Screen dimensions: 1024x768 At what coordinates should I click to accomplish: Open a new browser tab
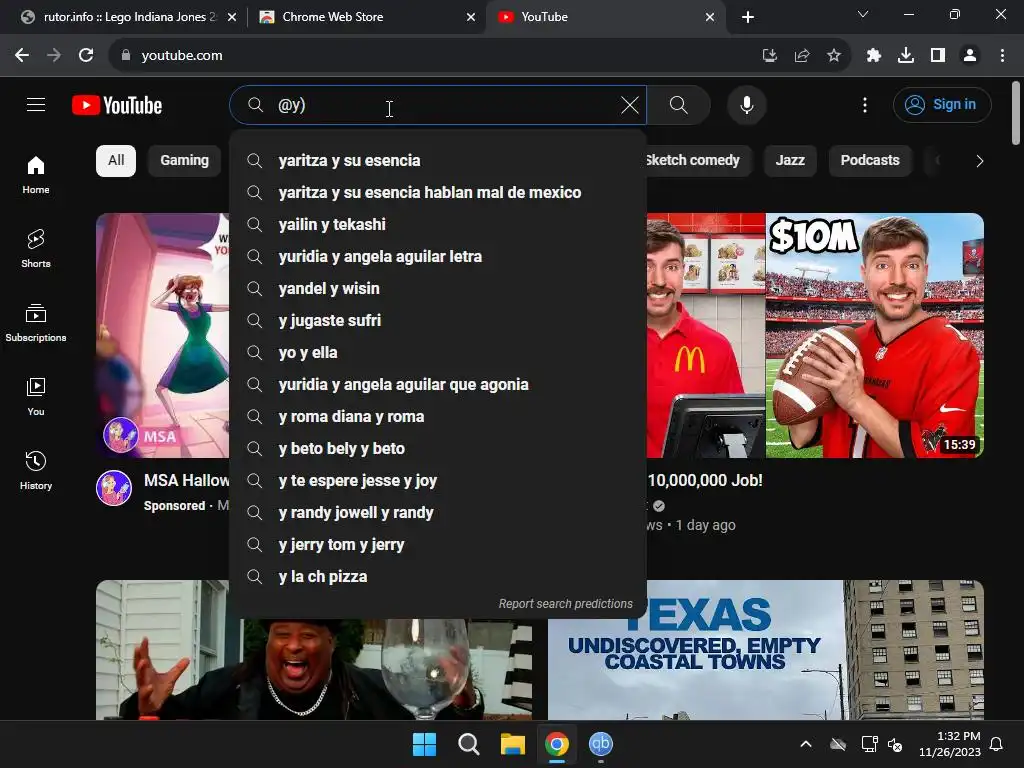[748, 17]
